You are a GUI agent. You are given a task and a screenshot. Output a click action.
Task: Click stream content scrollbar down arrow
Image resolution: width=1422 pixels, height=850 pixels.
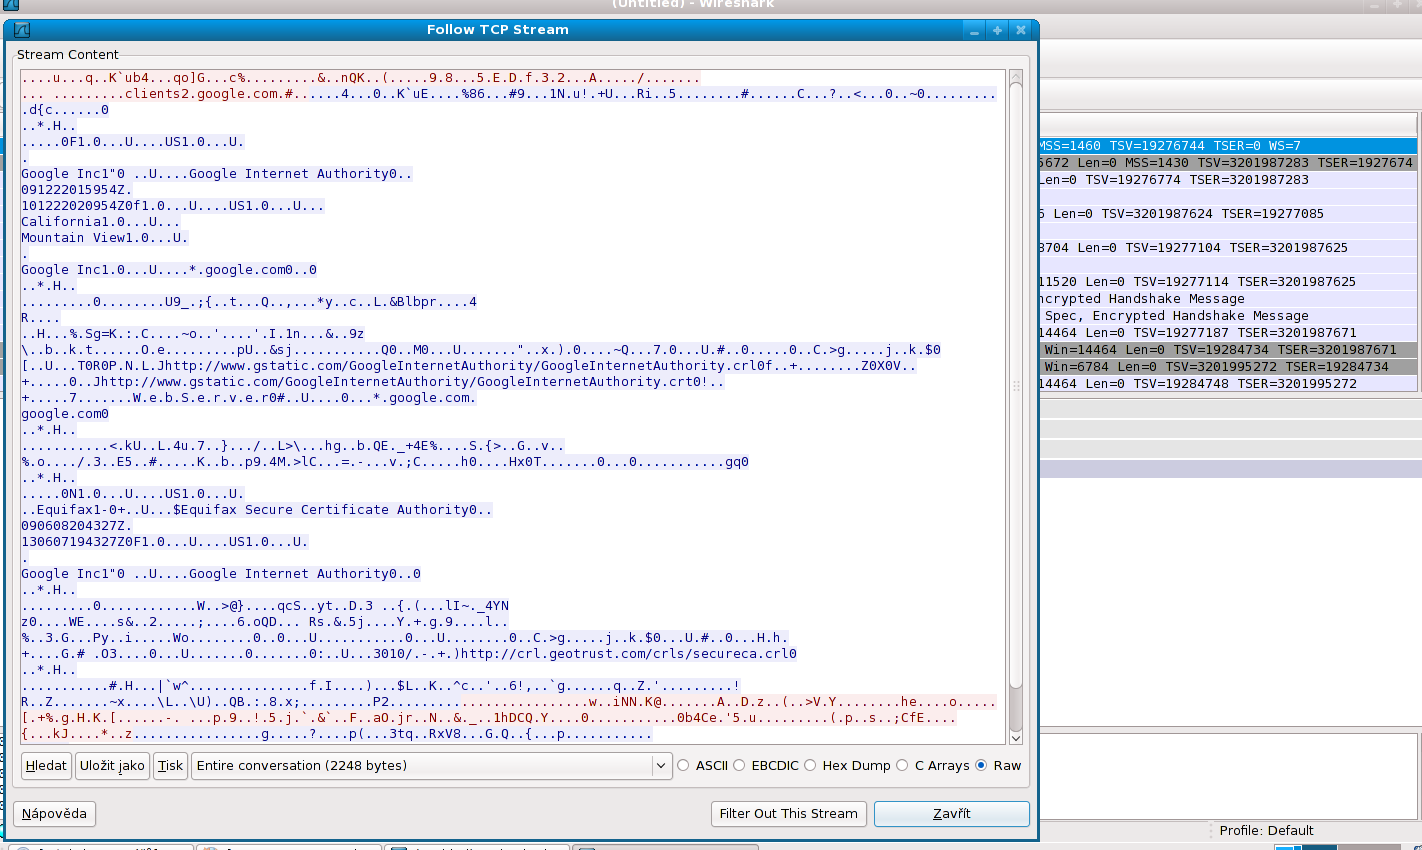point(1016,738)
